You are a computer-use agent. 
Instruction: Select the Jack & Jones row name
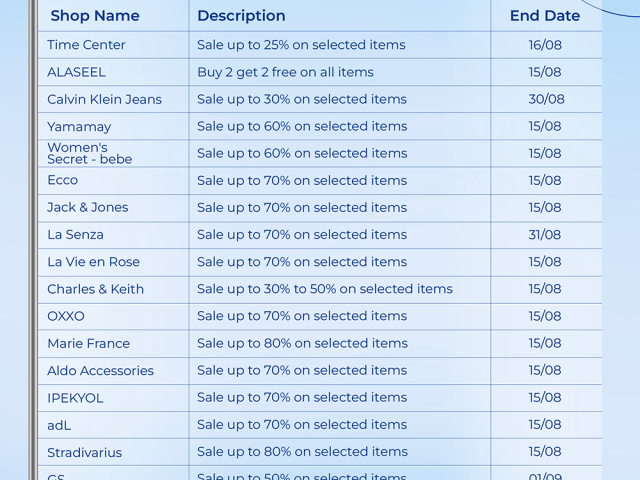(x=88, y=207)
